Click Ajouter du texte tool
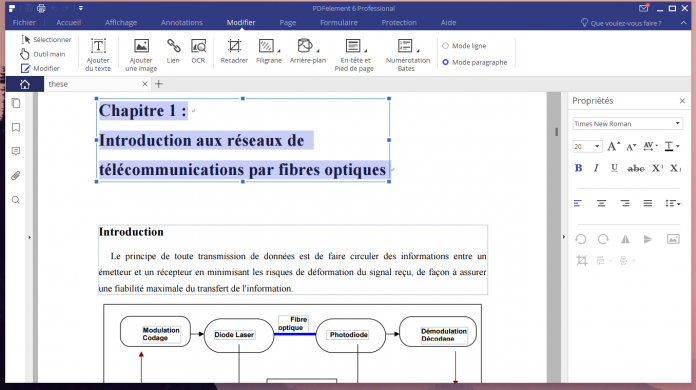 point(98,55)
